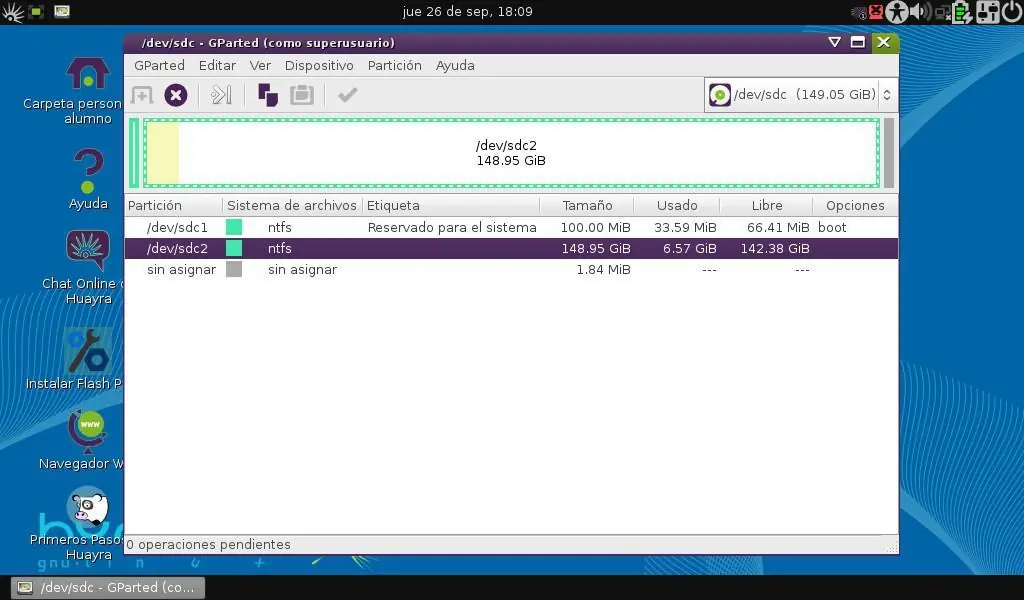This screenshot has width=1024, height=600.
Task: Select the sin asignar partition row
Action: 511,269
